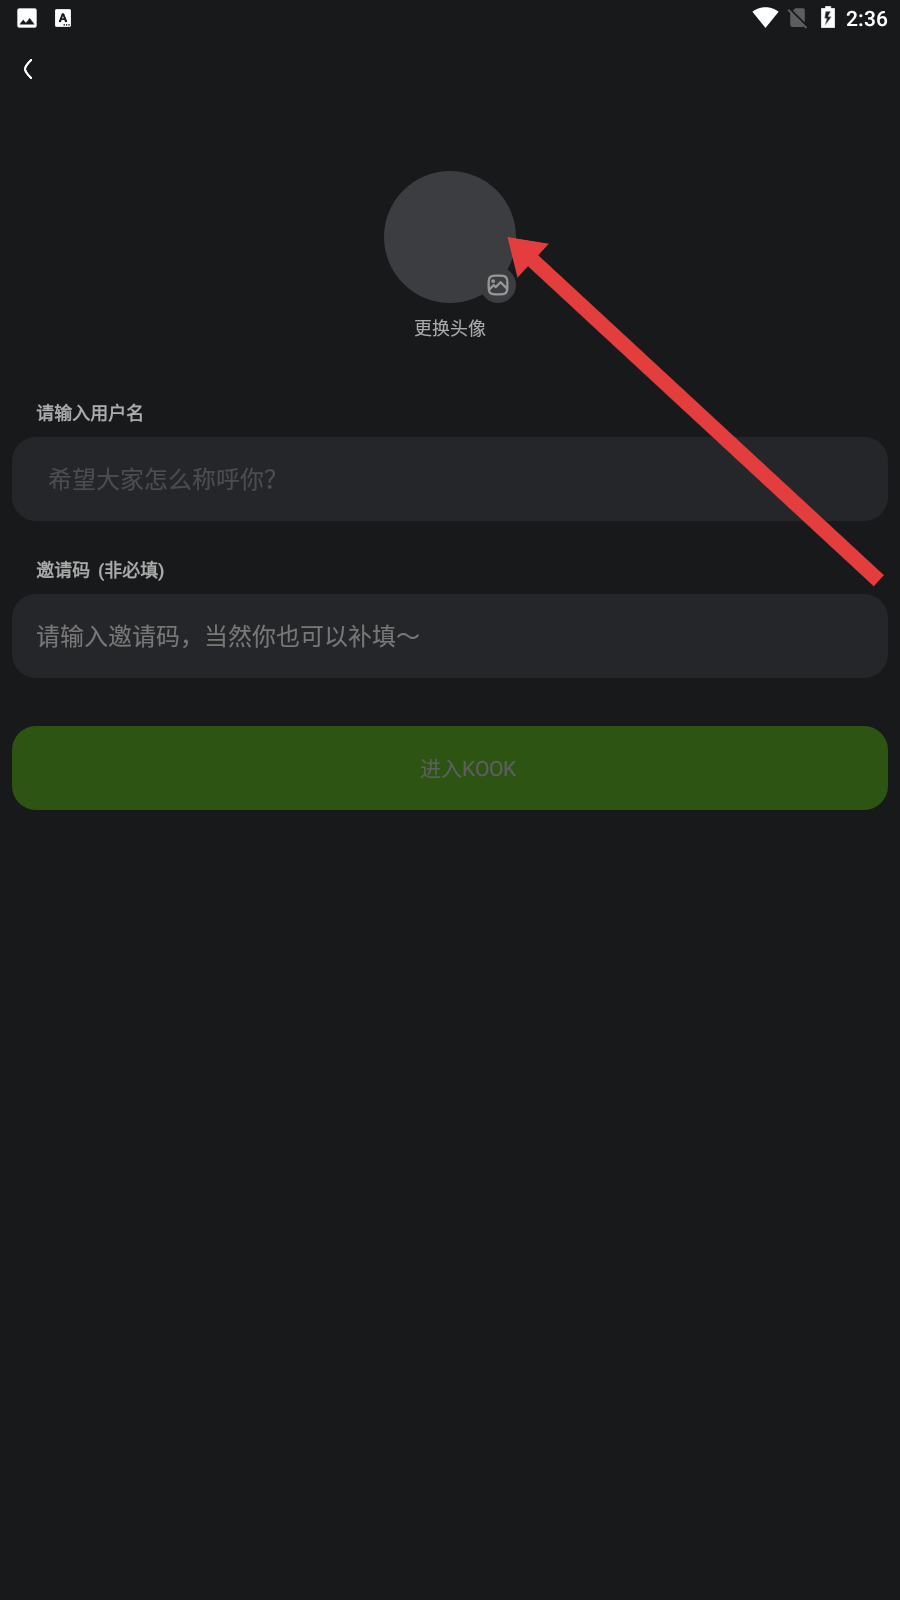Tap the 进入KOOK green button
Image resolution: width=900 pixels, height=1600 pixels.
pos(450,768)
